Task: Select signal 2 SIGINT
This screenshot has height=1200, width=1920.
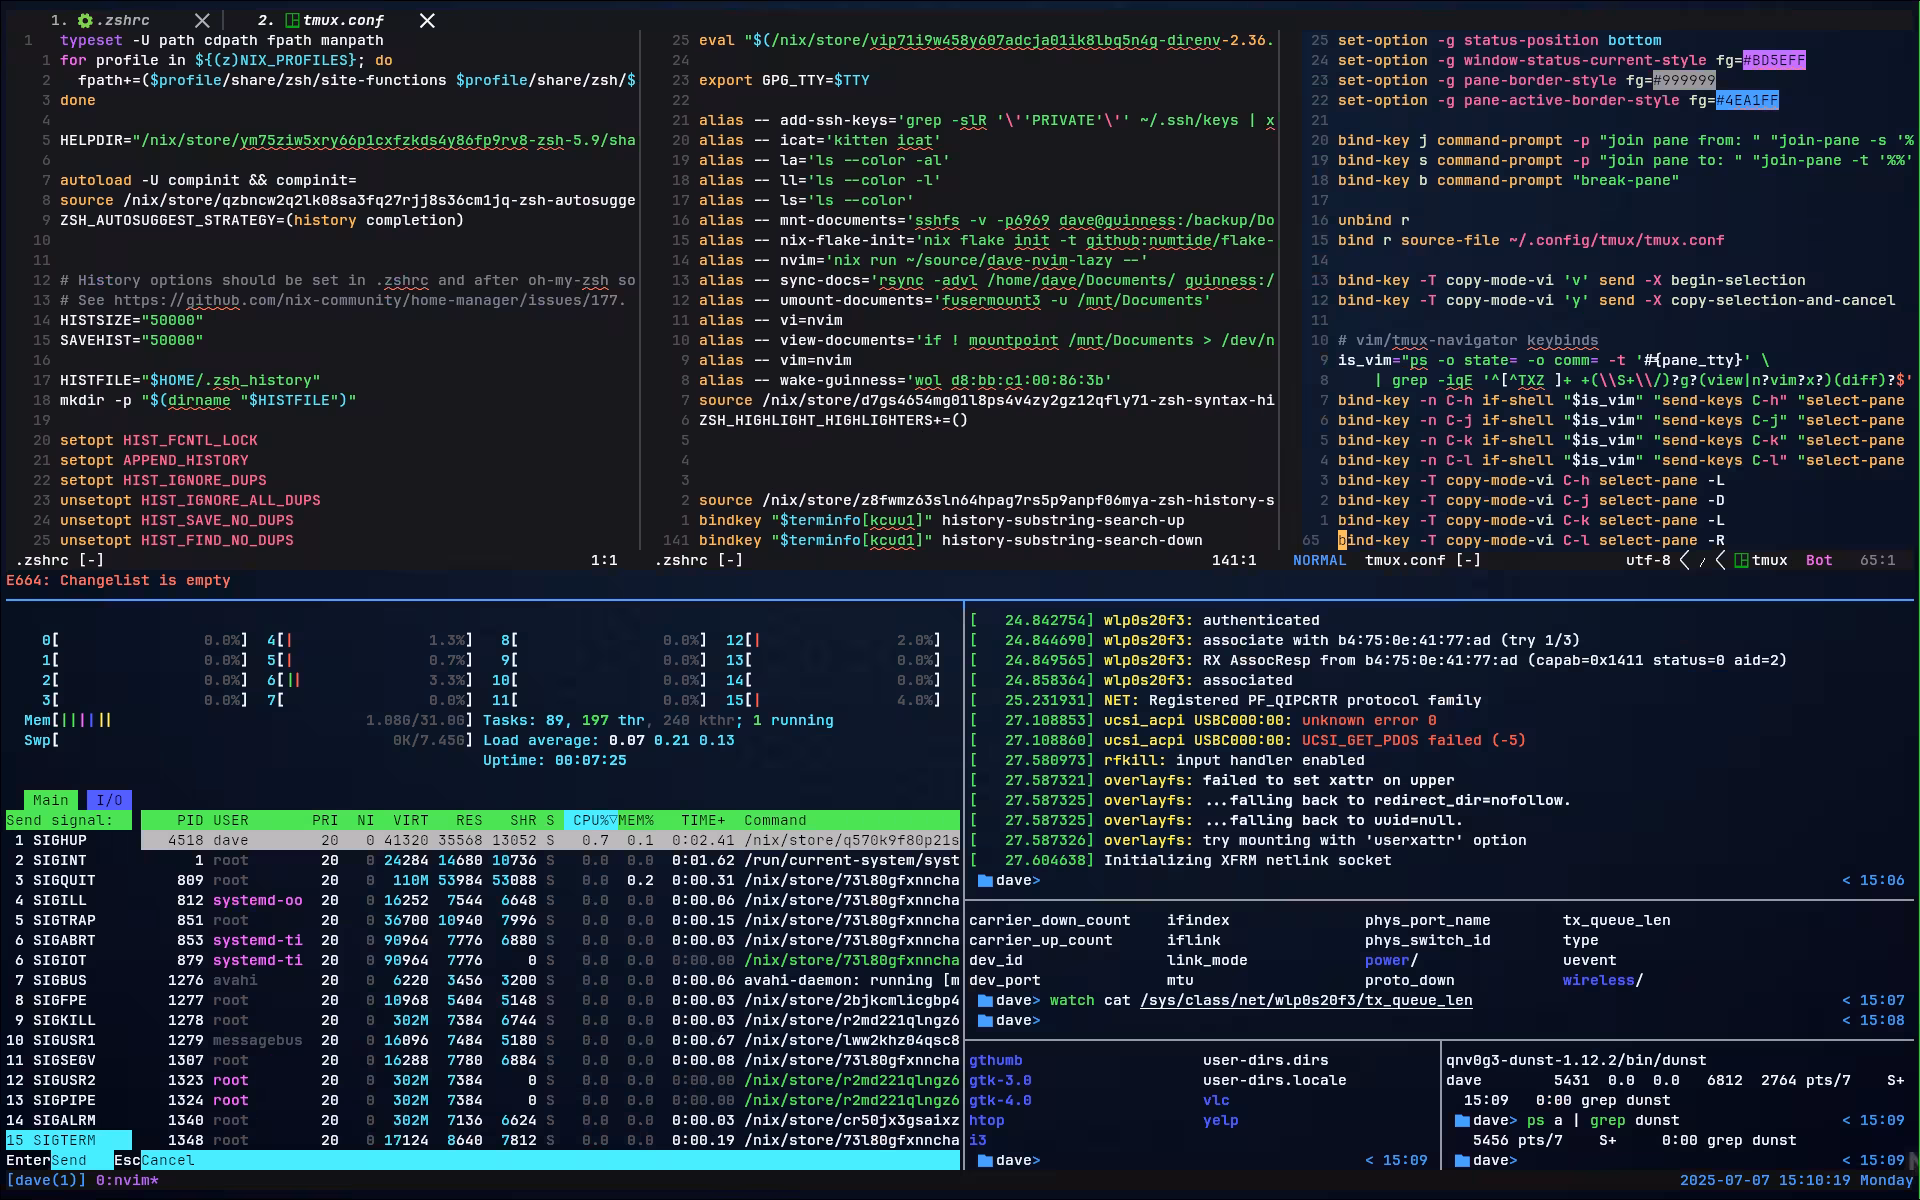Action: pos(68,860)
